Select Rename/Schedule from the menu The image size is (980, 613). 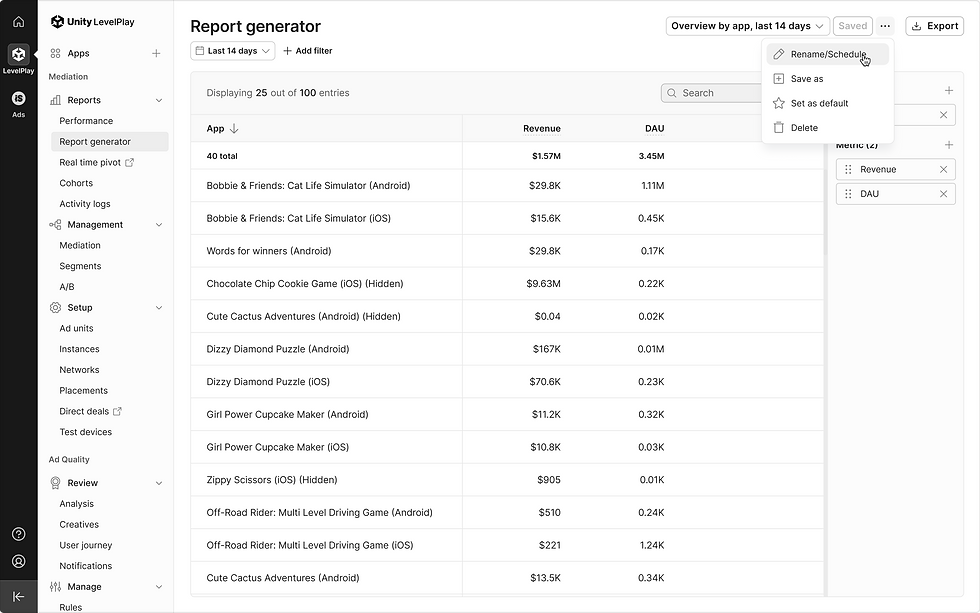(x=828, y=54)
